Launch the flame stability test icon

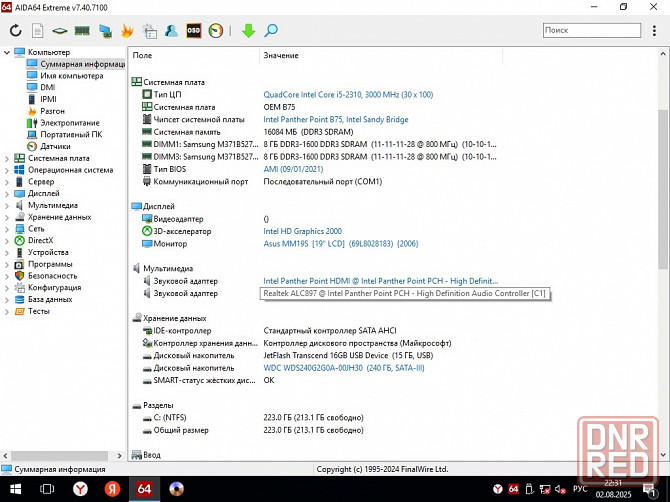pos(127,30)
